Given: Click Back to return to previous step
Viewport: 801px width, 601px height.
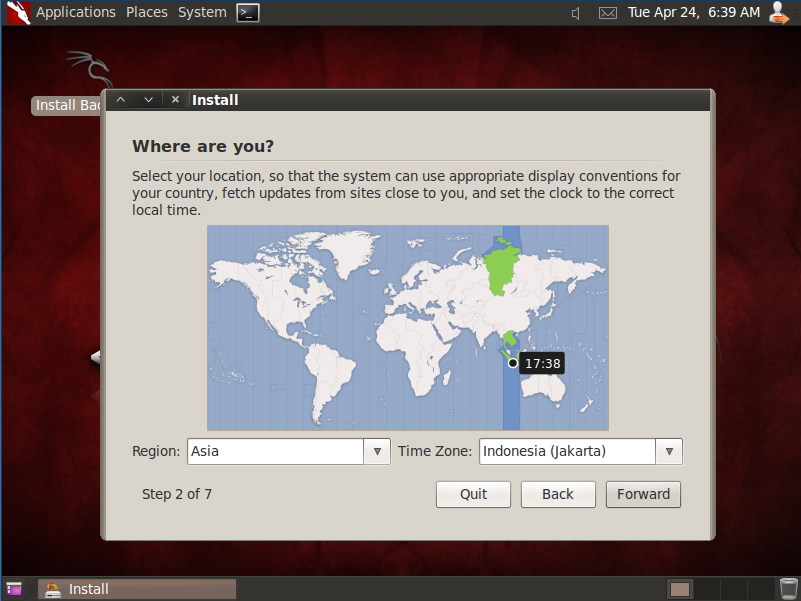Looking at the screenshot, I should pos(557,494).
